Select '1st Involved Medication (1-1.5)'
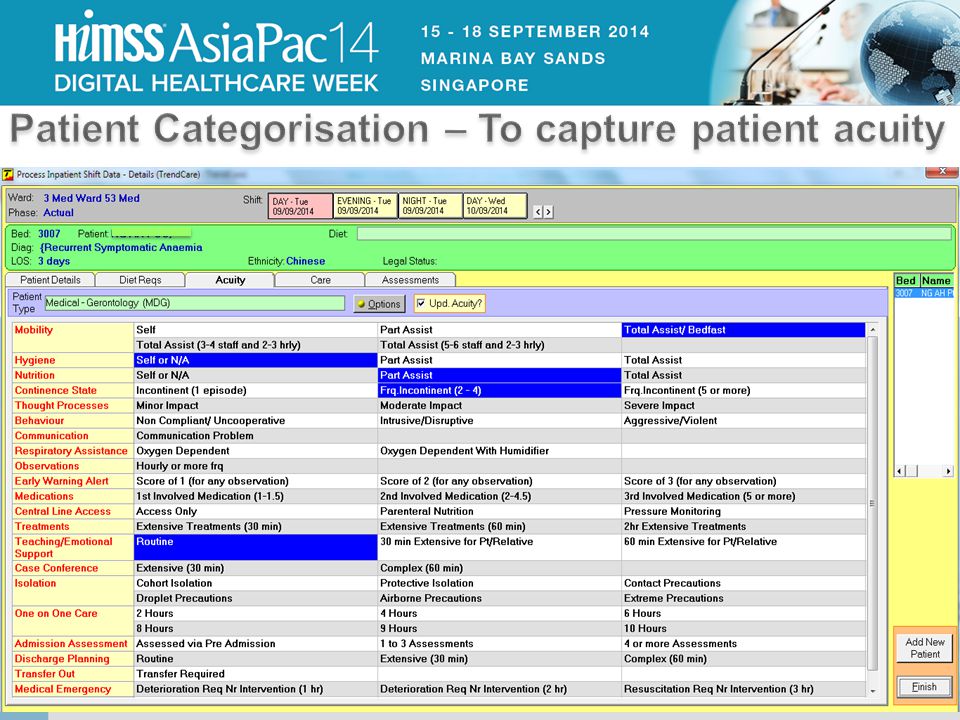 pos(256,497)
